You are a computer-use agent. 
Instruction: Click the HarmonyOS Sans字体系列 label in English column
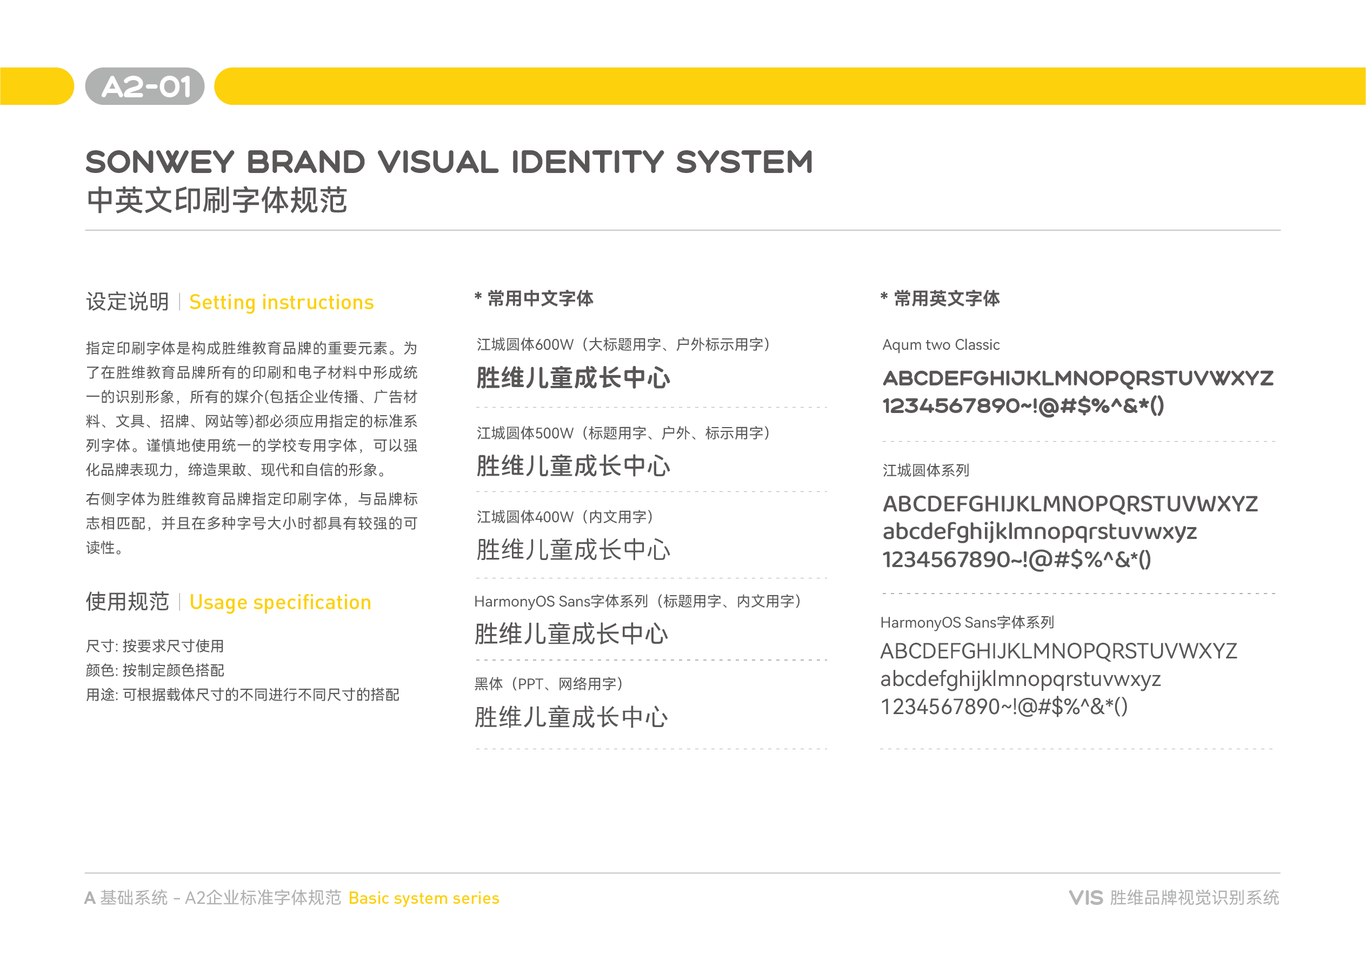coord(967,622)
